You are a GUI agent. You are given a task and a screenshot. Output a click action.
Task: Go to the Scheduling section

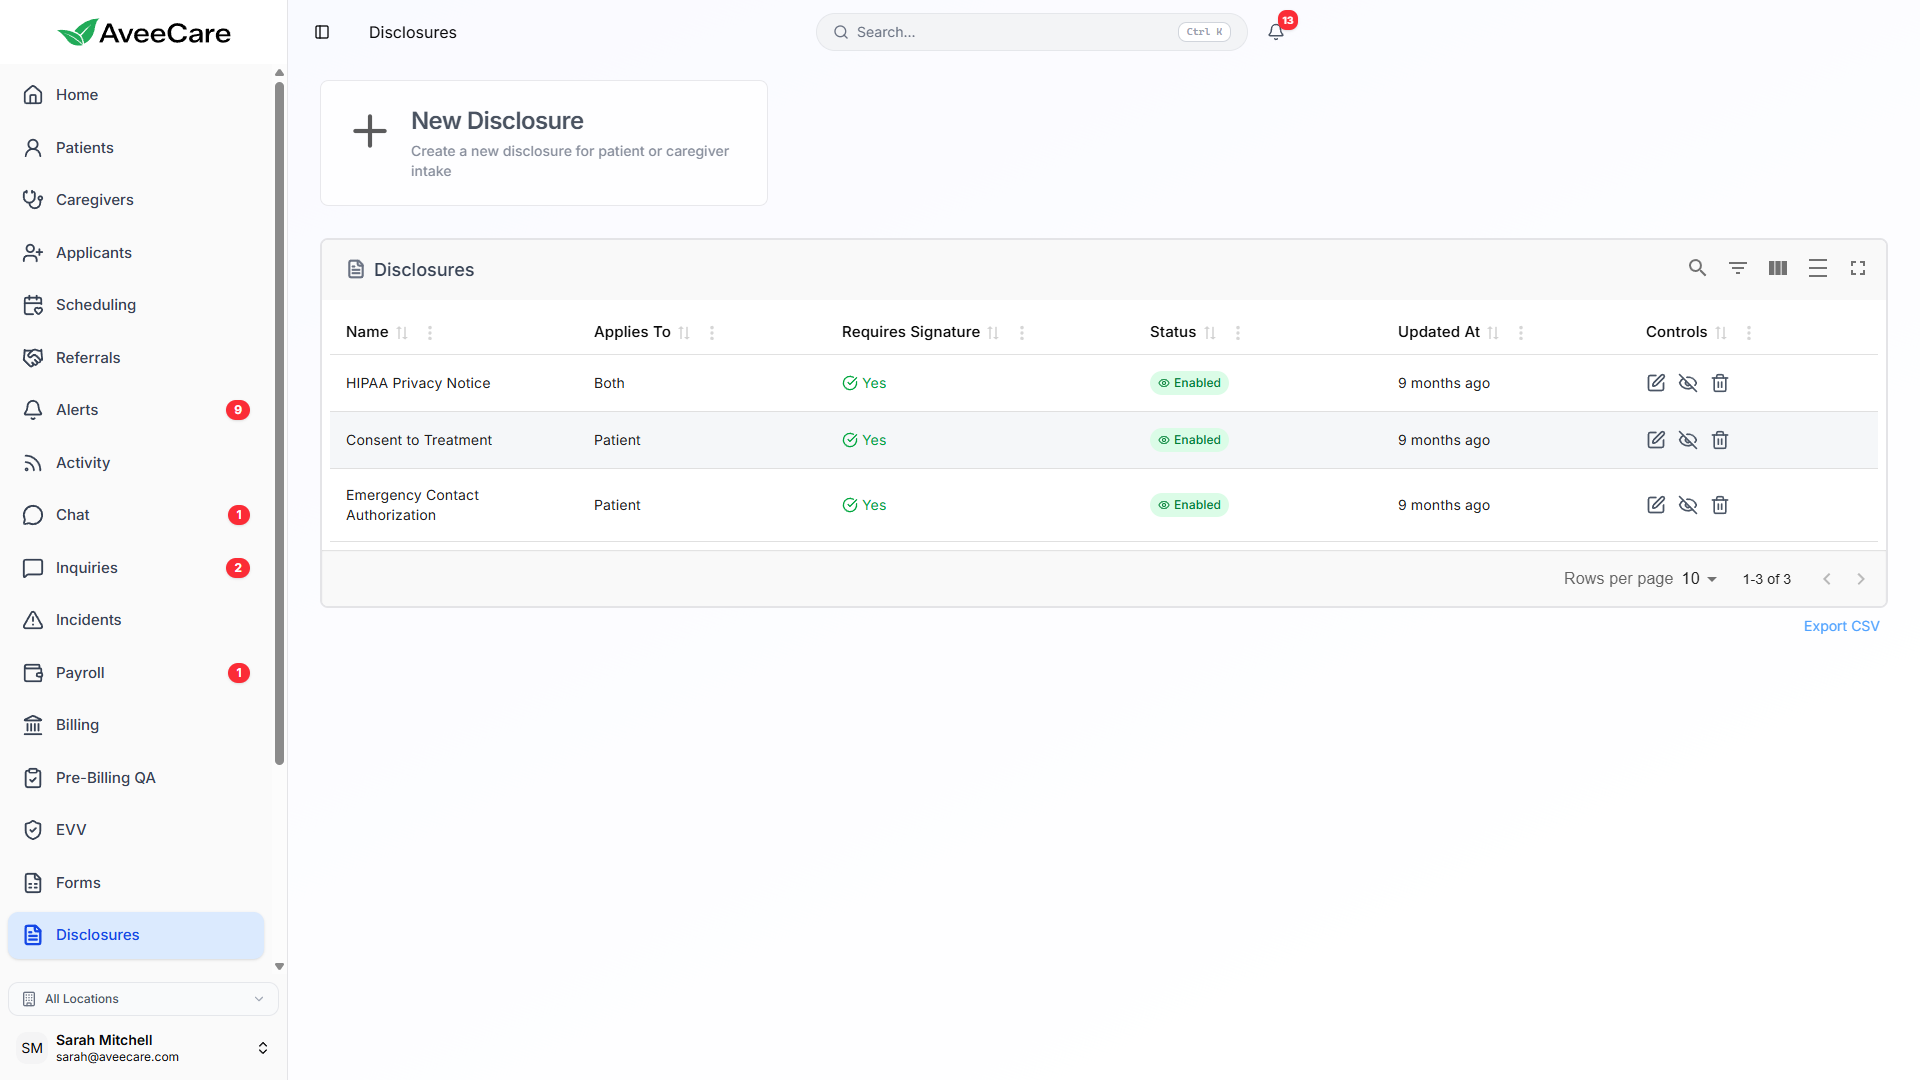click(95, 305)
